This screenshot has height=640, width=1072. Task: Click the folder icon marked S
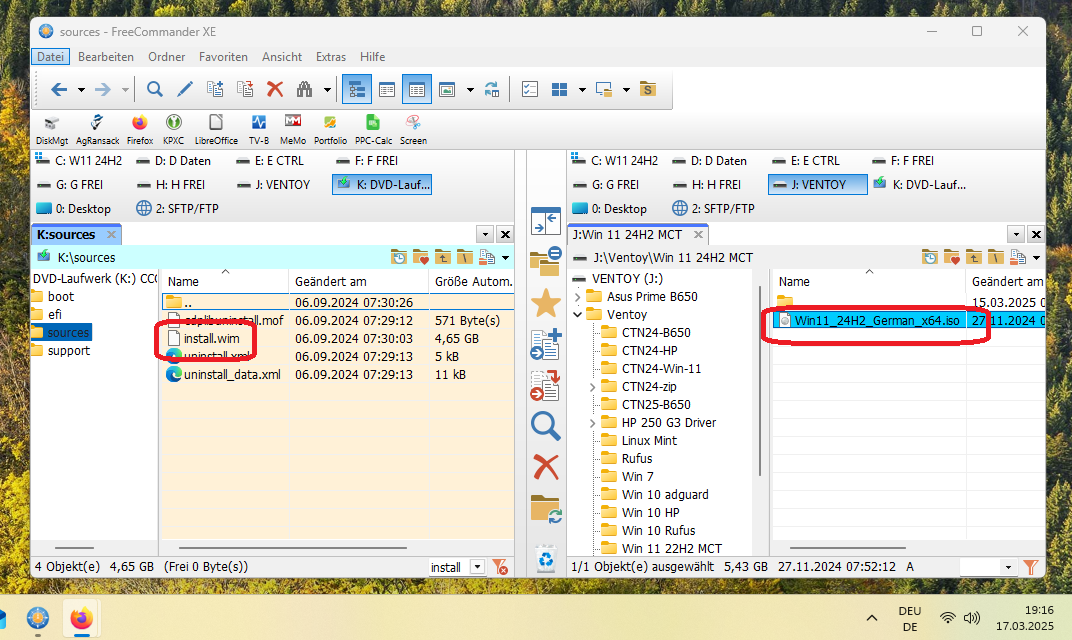point(647,90)
